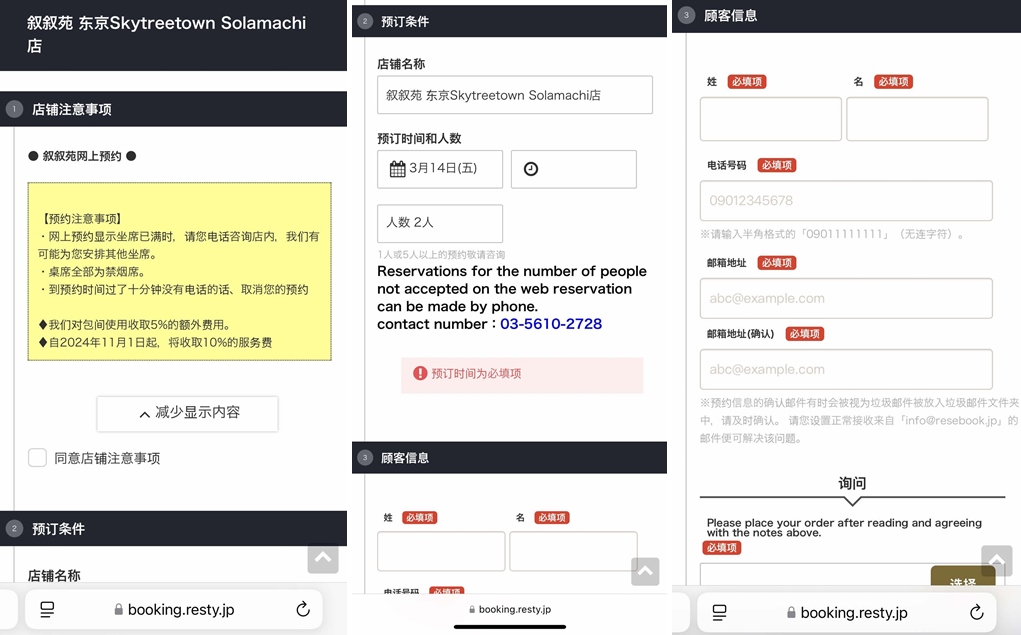Click the 邮箱地址 email input field
Image resolution: width=1021 pixels, height=635 pixels.
pyautogui.click(x=846, y=298)
